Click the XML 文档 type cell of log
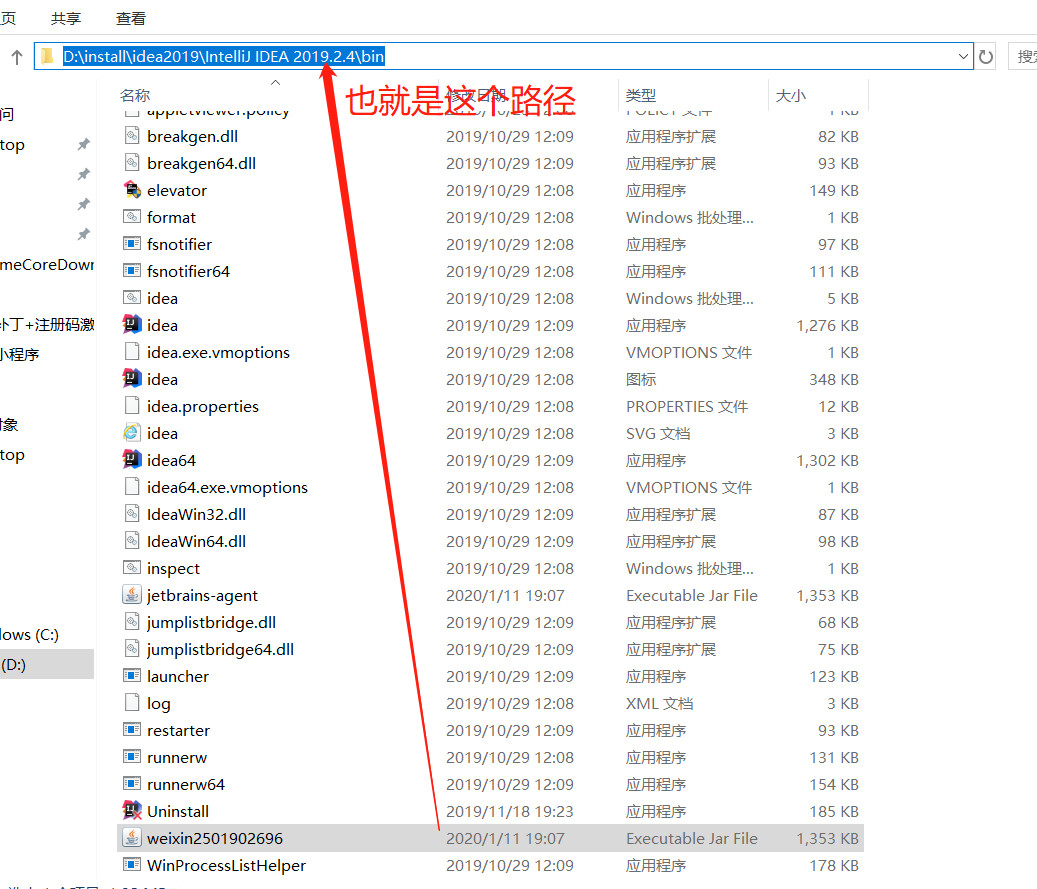Image resolution: width=1037 pixels, height=889 pixels. click(659, 704)
